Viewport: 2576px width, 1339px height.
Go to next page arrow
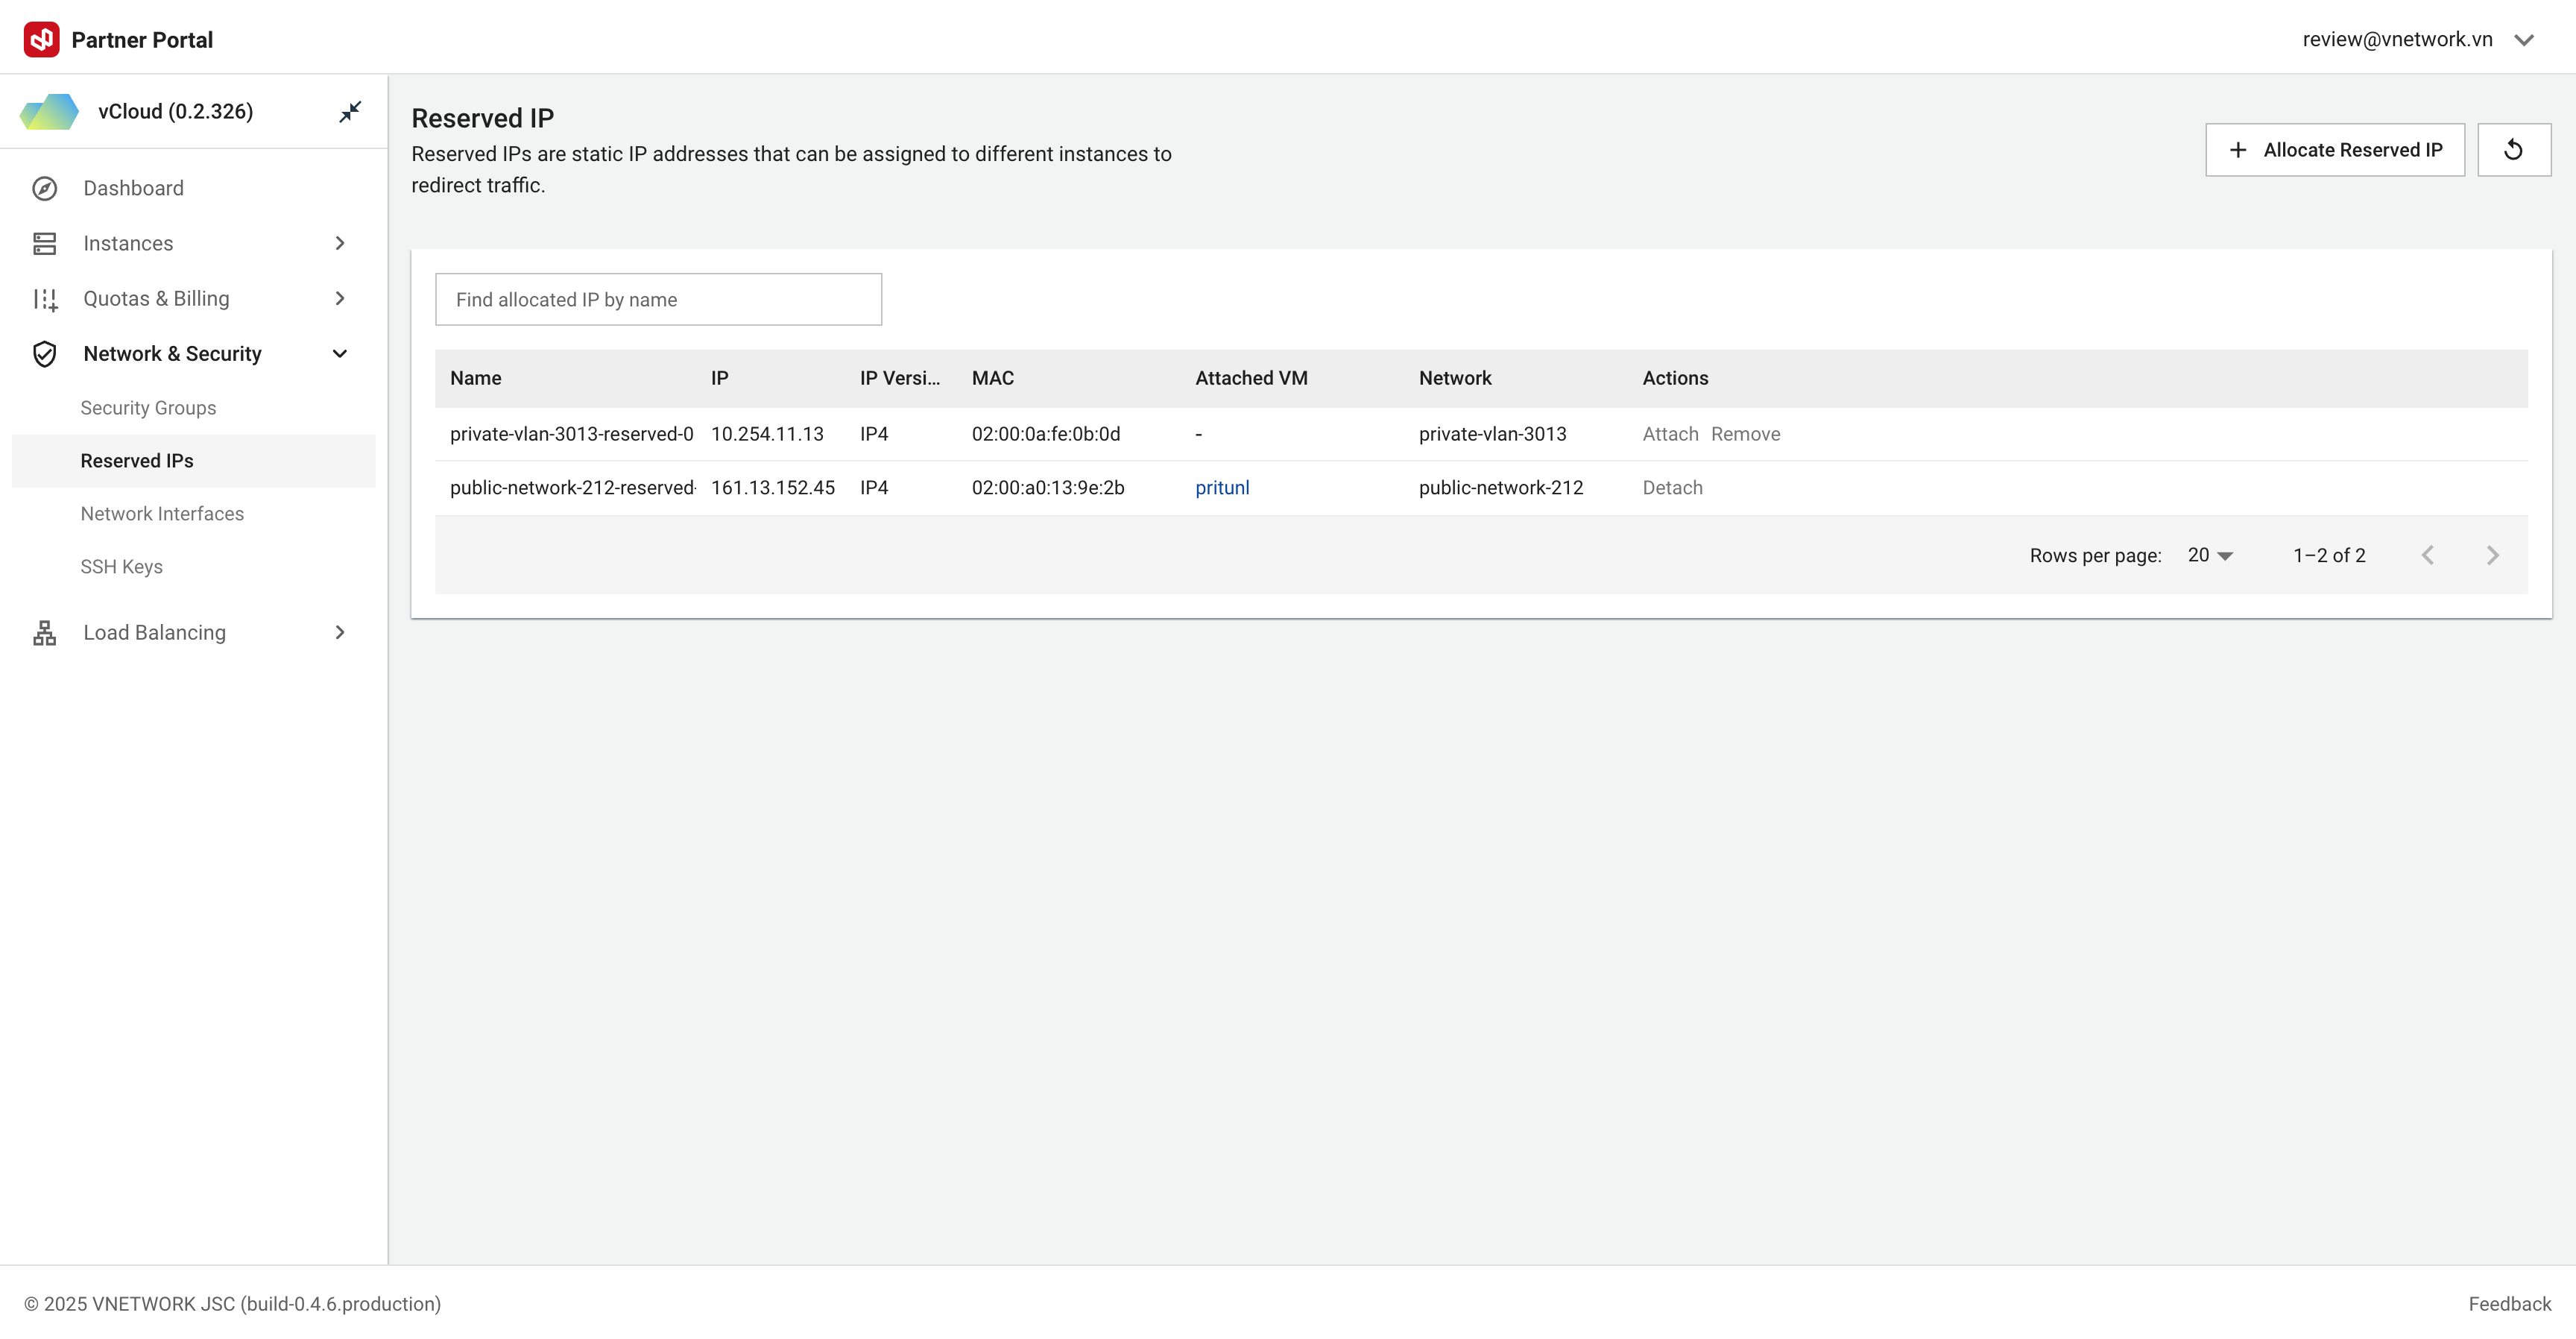(2492, 555)
